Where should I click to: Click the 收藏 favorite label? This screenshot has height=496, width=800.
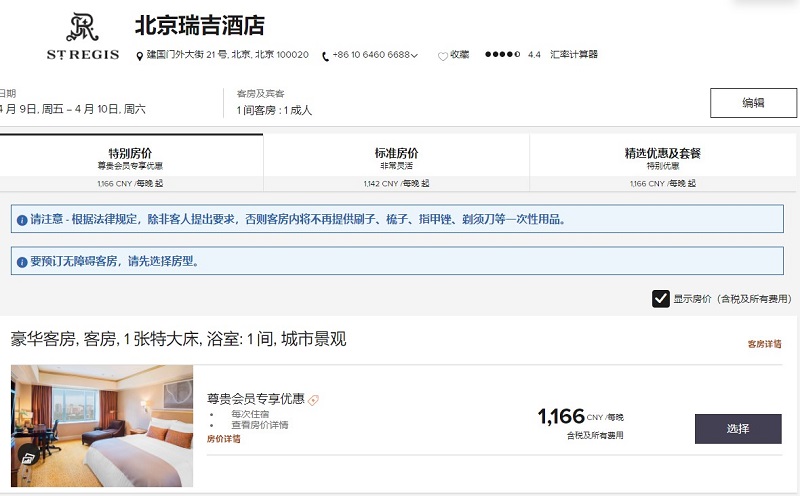tap(459, 54)
